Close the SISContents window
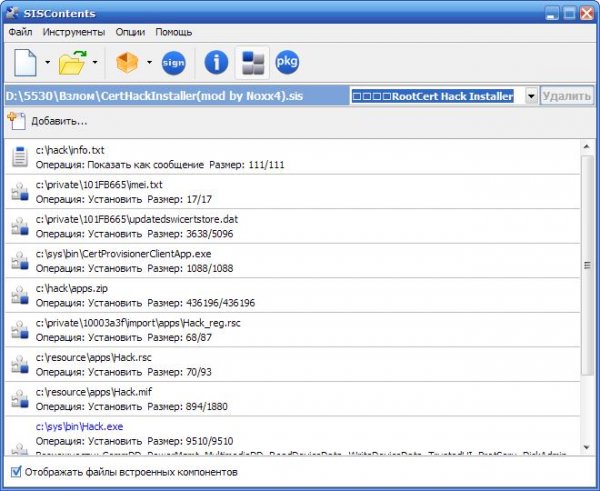Screen dimensions: 600x491 click(587, 13)
